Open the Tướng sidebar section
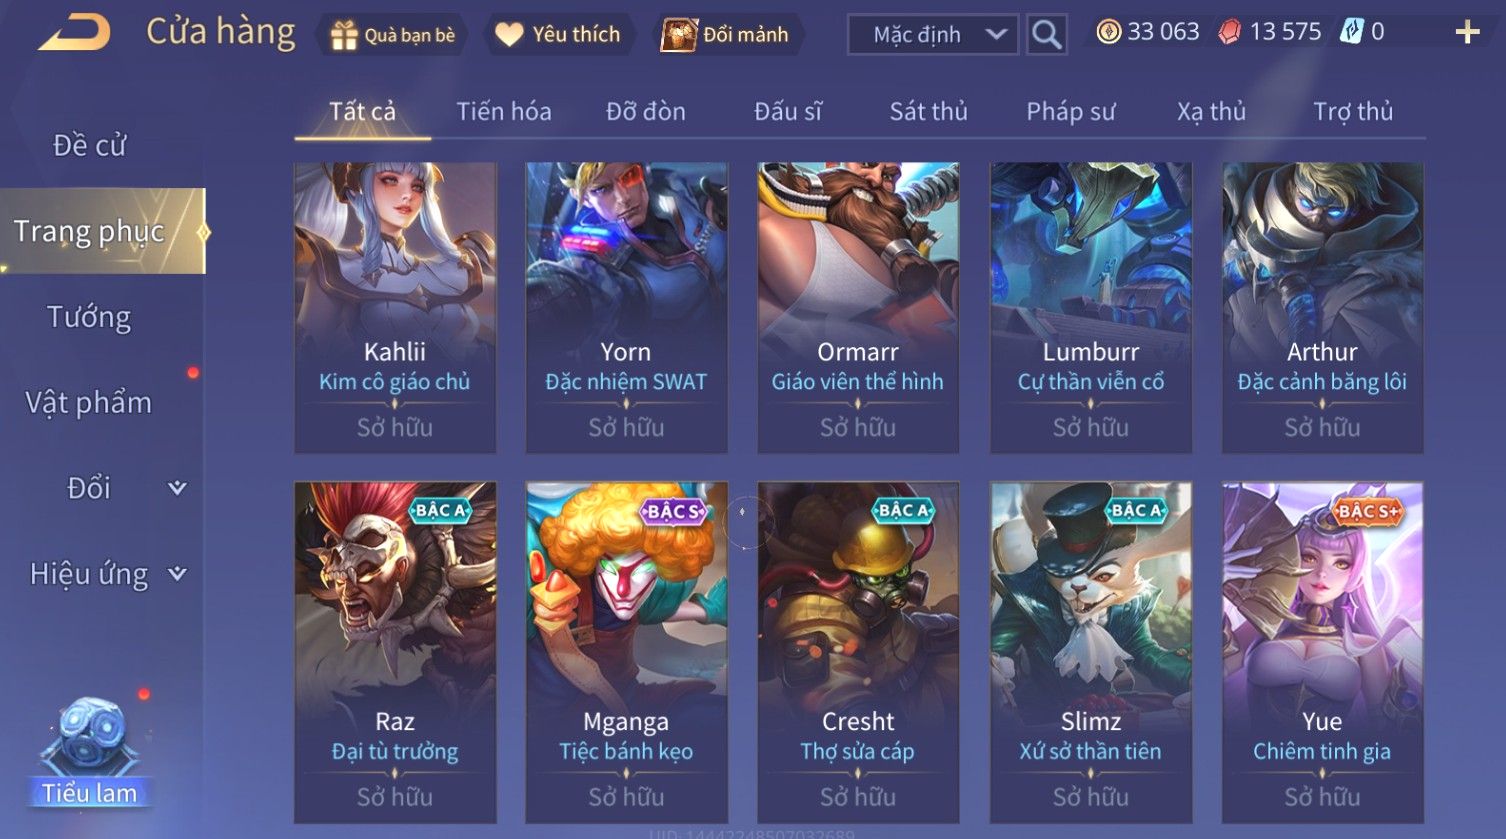 click(89, 317)
